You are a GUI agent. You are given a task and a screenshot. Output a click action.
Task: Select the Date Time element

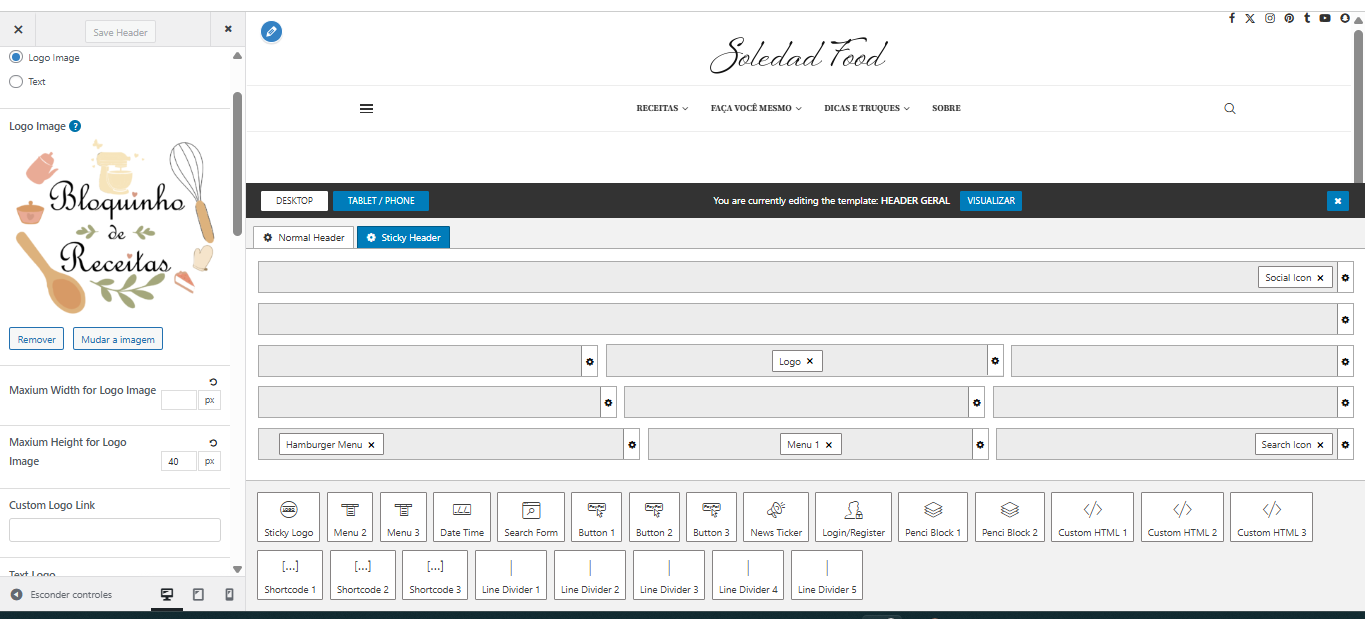point(462,517)
